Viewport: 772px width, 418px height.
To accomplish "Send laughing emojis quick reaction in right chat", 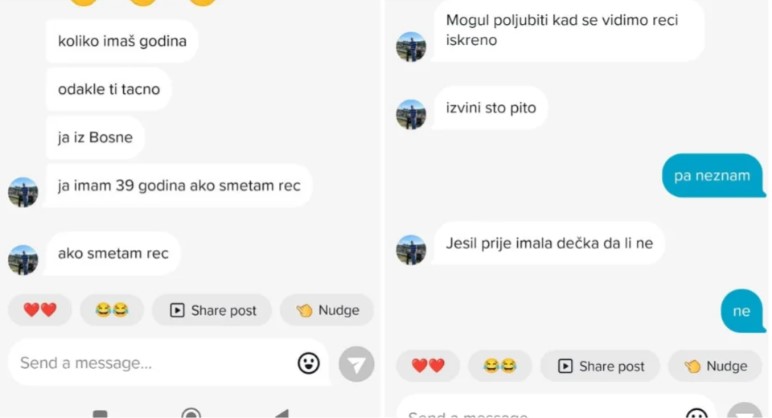I will (x=500, y=366).
